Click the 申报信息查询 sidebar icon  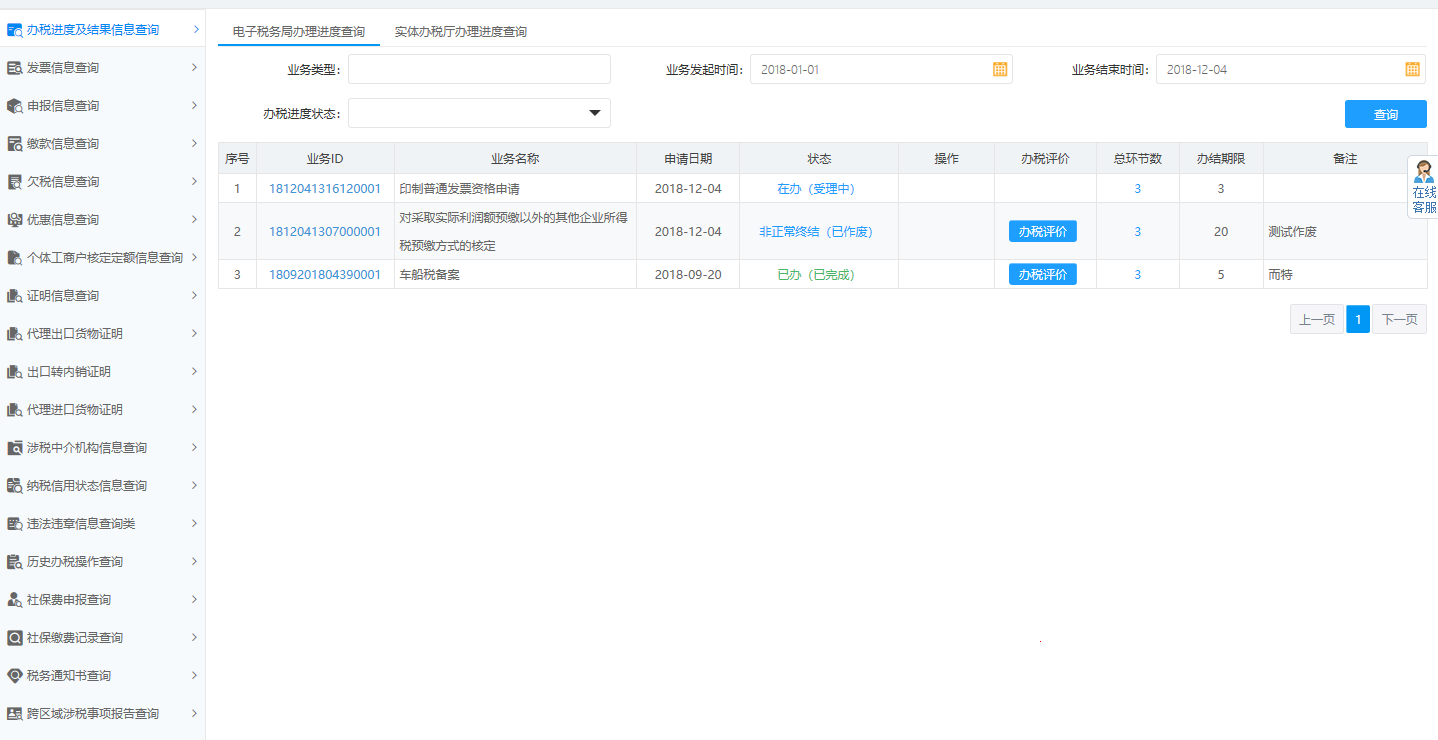click(15, 106)
